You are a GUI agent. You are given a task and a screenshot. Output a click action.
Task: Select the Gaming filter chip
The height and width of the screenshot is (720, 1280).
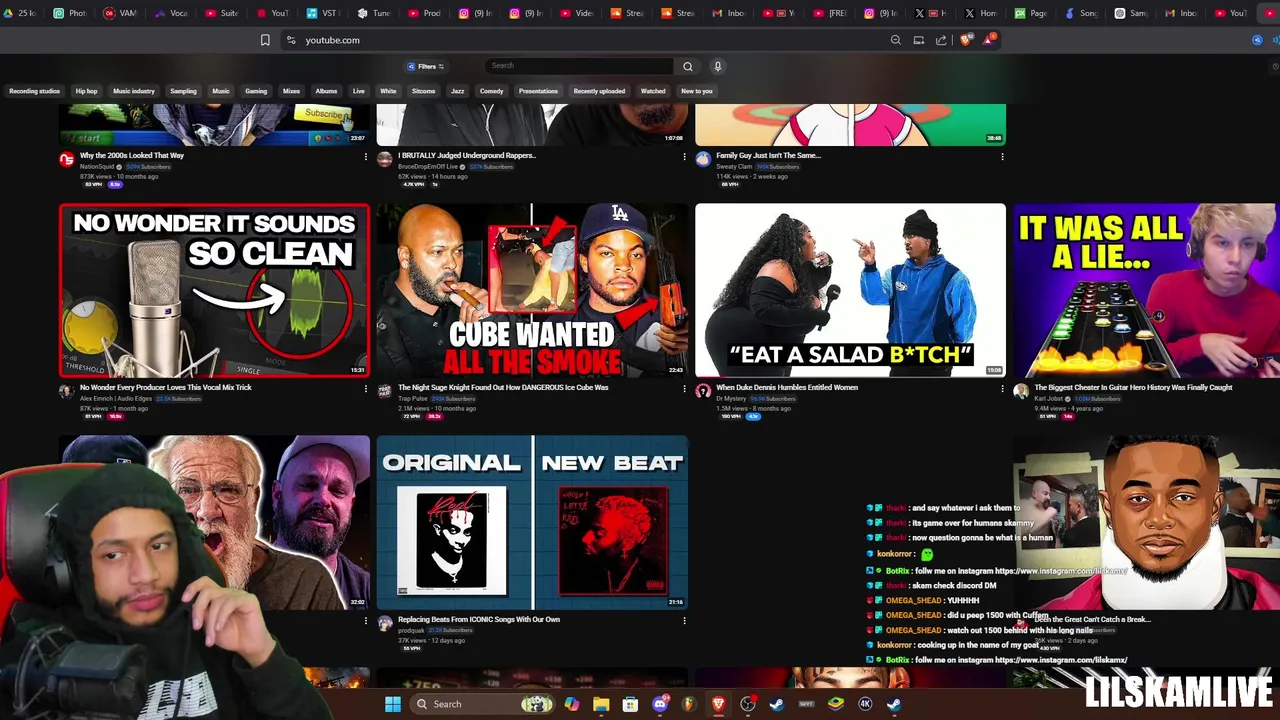pyautogui.click(x=256, y=91)
